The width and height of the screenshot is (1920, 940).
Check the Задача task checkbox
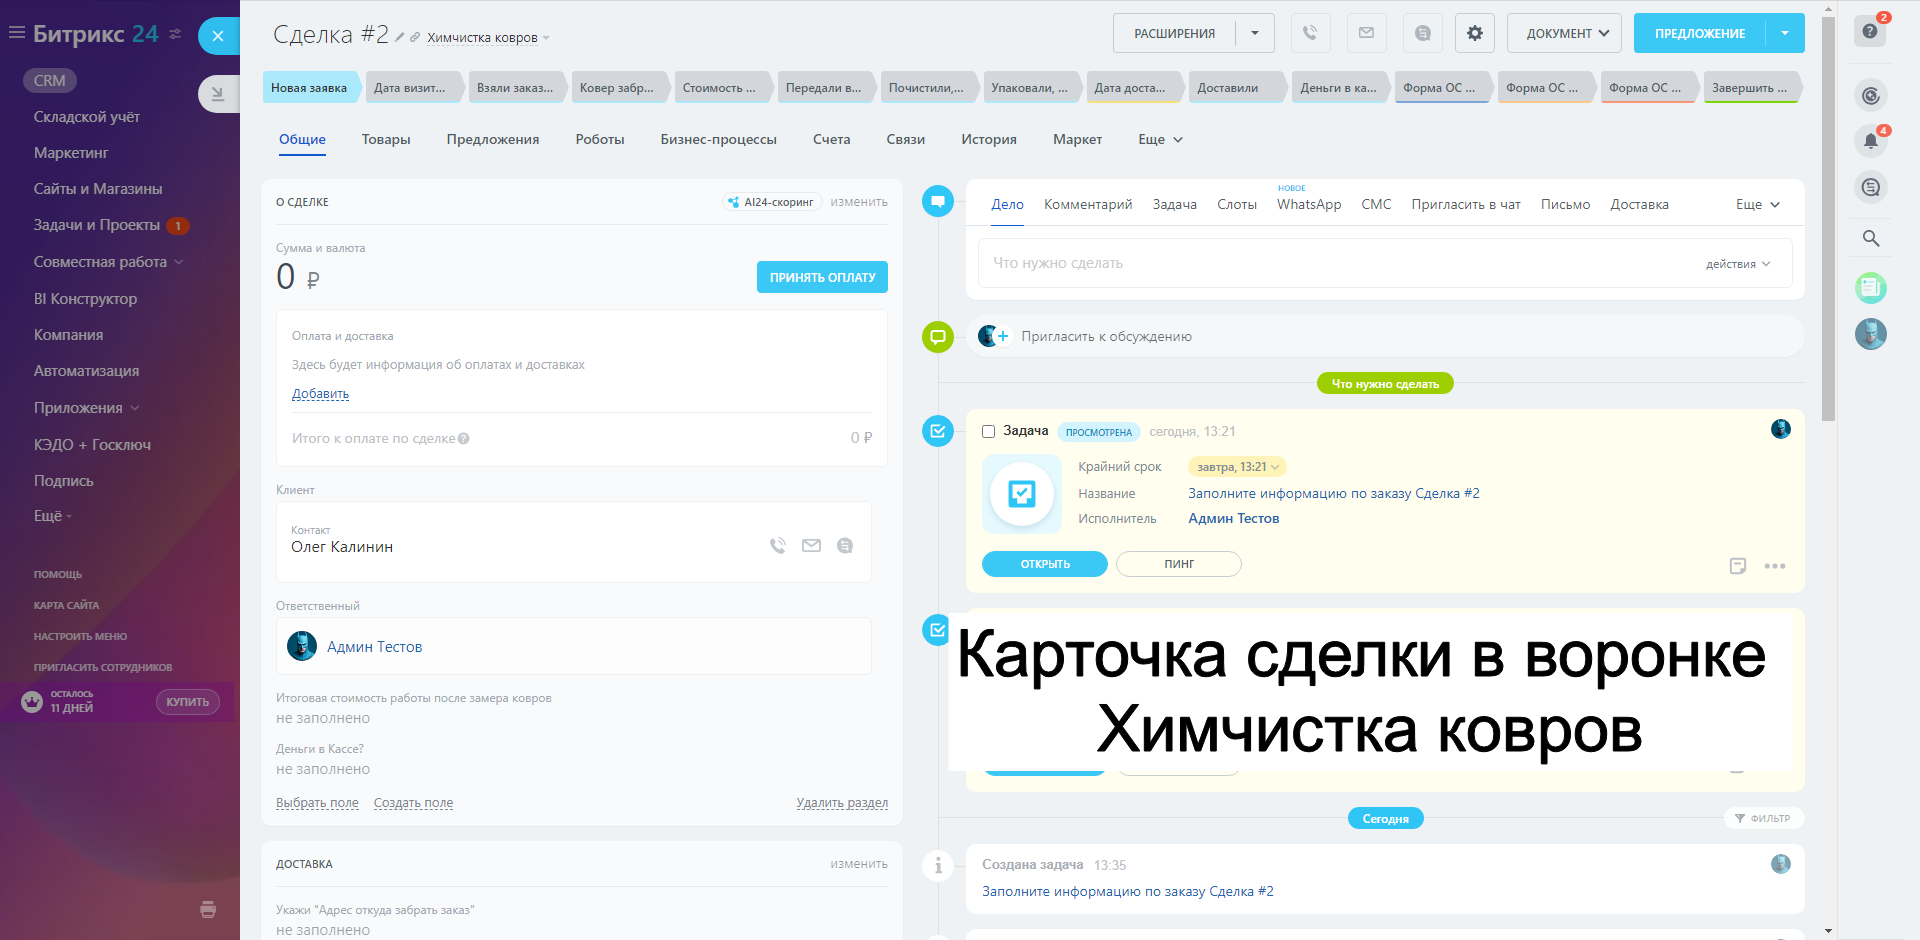(988, 432)
